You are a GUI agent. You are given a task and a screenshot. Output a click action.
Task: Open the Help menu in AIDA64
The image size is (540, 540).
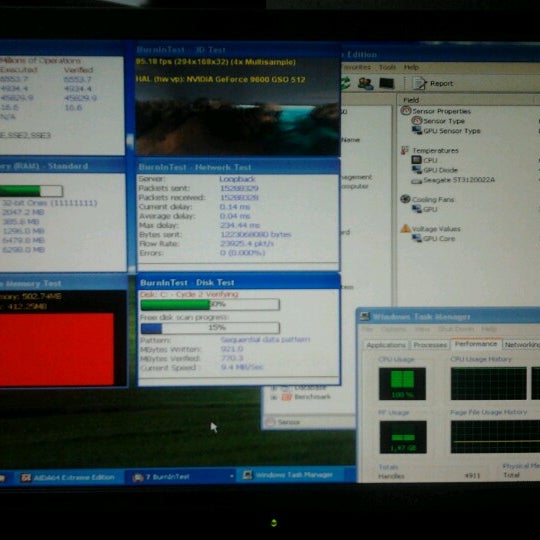(x=411, y=67)
